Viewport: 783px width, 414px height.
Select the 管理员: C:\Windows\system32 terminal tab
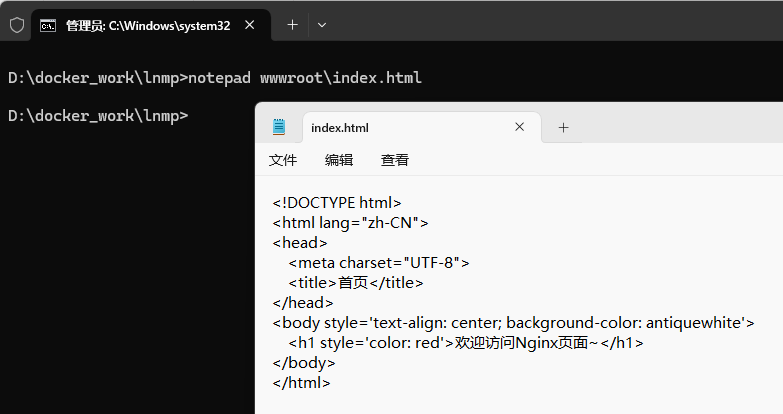click(x=151, y=25)
